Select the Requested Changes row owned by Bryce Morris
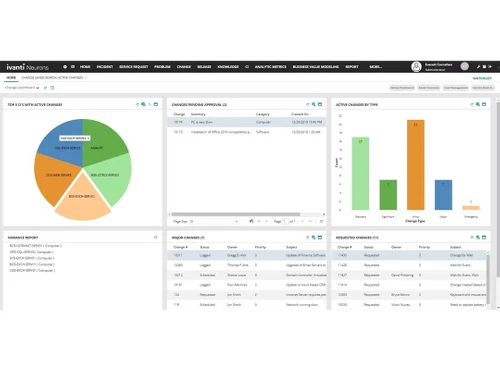 [409, 295]
